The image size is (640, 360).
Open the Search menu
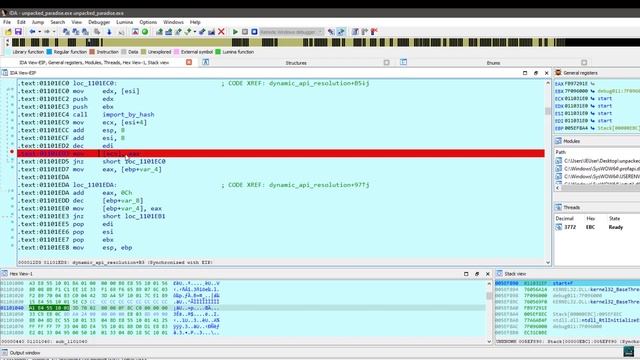point(58,22)
